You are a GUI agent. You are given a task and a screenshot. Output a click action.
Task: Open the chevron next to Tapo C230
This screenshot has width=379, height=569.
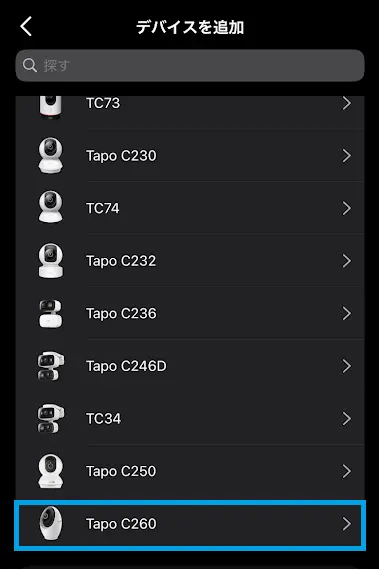click(x=347, y=156)
